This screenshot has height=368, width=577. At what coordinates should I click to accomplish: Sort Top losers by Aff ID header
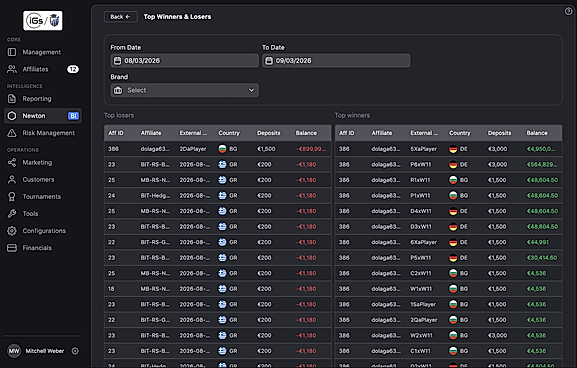pyautogui.click(x=116, y=133)
